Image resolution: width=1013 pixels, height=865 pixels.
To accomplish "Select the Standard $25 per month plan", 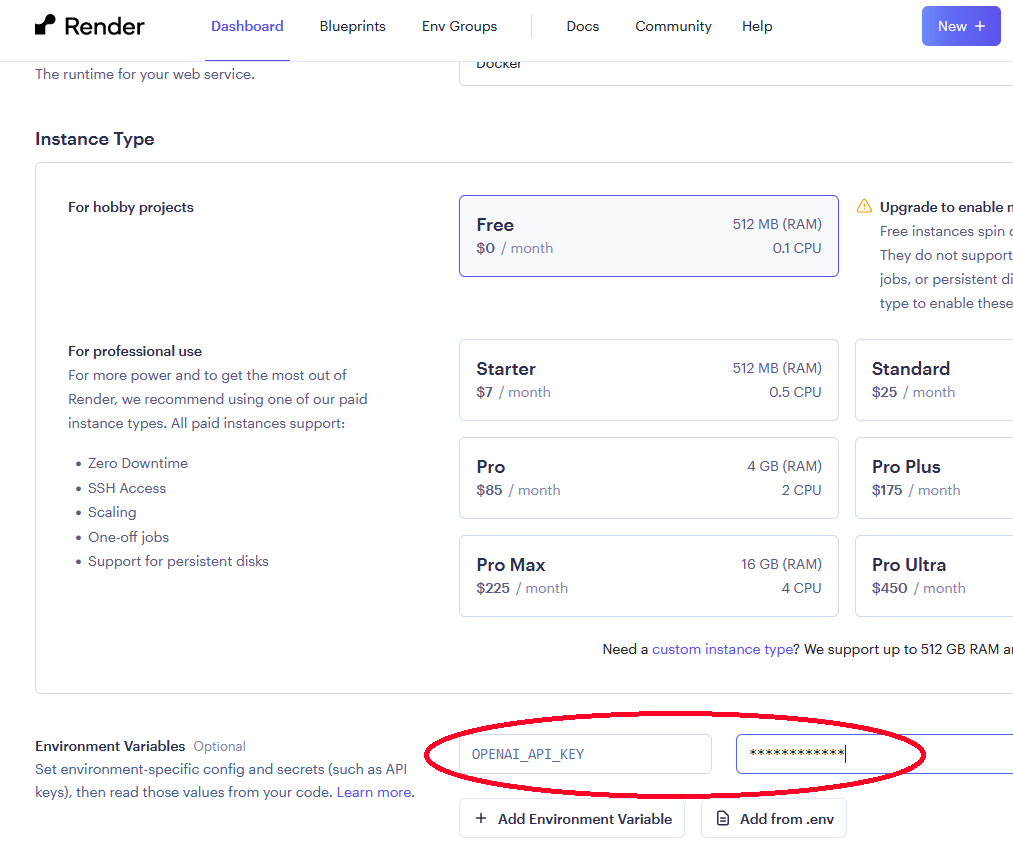I will 934,380.
